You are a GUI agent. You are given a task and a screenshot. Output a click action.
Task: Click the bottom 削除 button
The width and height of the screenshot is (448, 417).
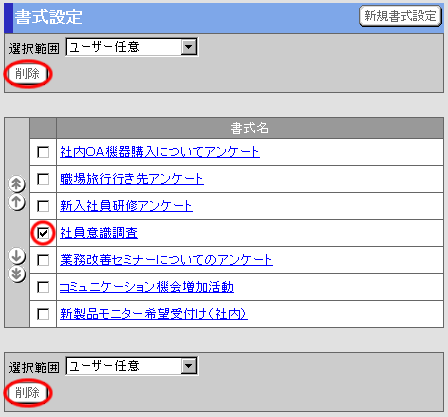pyautogui.click(x=28, y=393)
